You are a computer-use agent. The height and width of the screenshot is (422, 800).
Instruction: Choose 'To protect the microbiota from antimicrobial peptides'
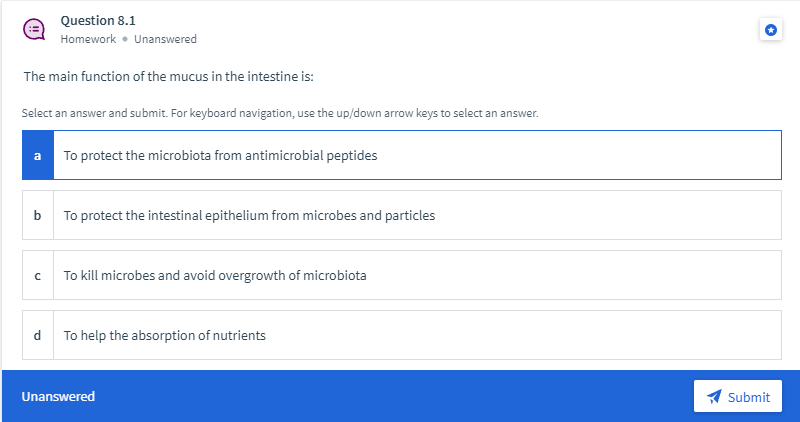pyautogui.click(x=220, y=156)
